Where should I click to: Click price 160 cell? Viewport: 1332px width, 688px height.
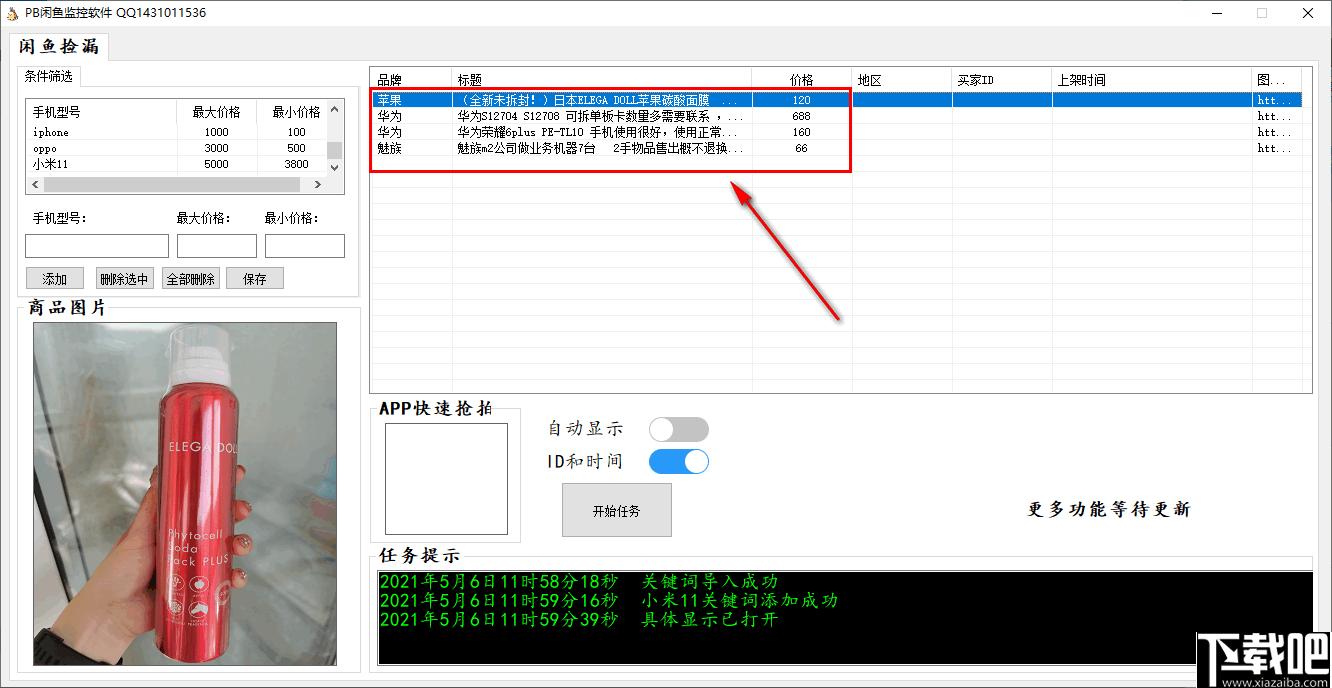pyautogui.click(x=802, y=132)
